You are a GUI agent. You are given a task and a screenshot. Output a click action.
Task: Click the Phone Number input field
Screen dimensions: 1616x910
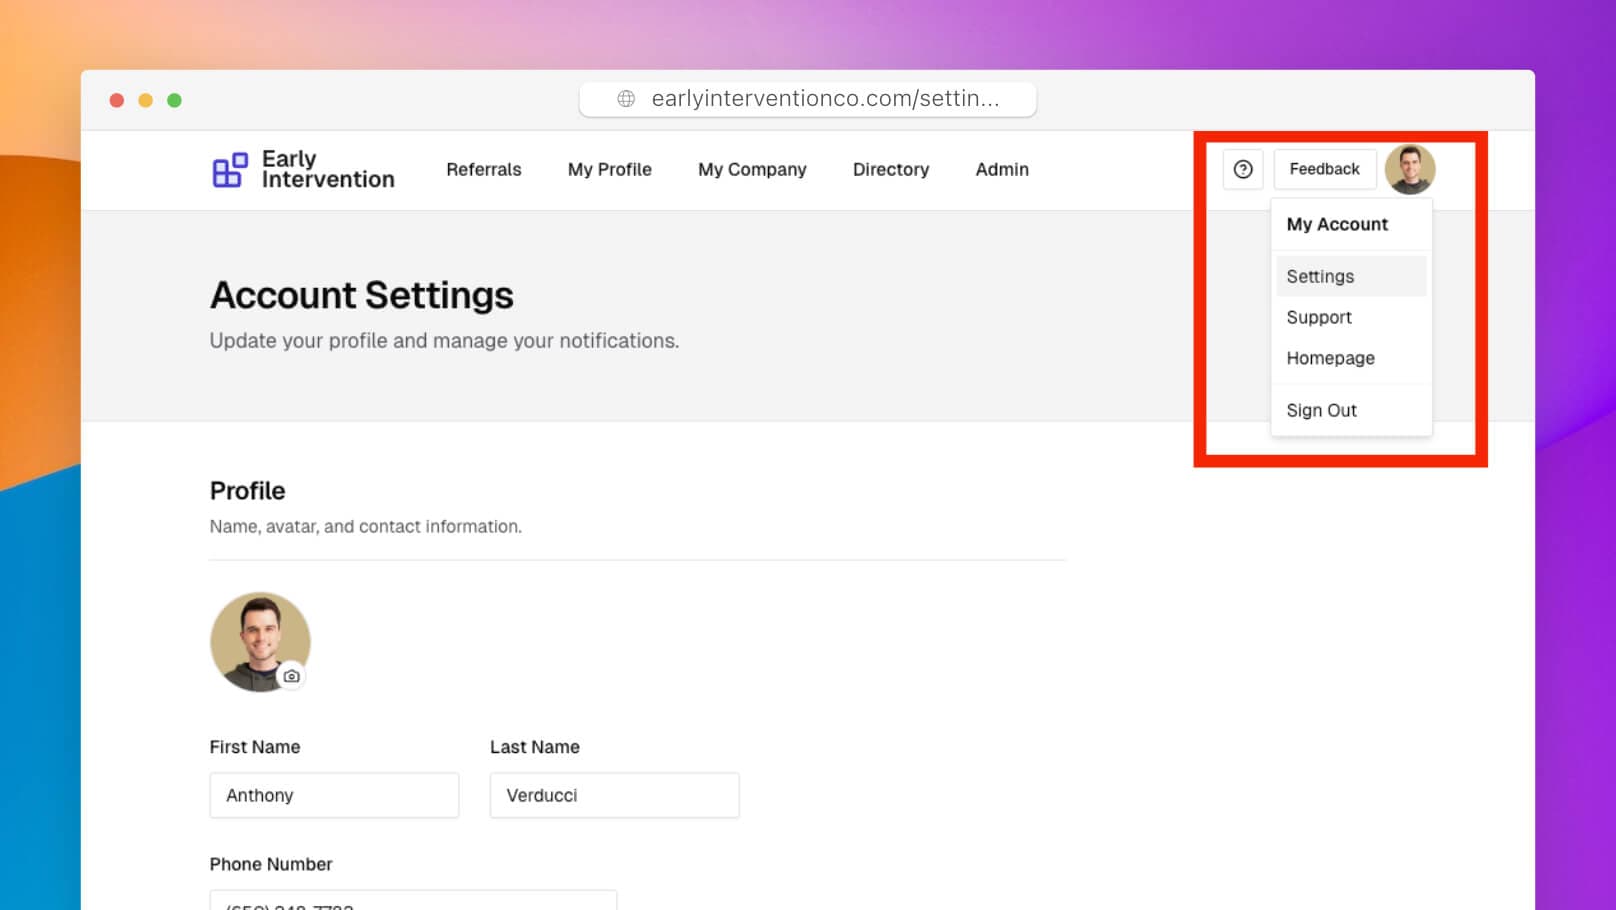click(x=413, y=901)
